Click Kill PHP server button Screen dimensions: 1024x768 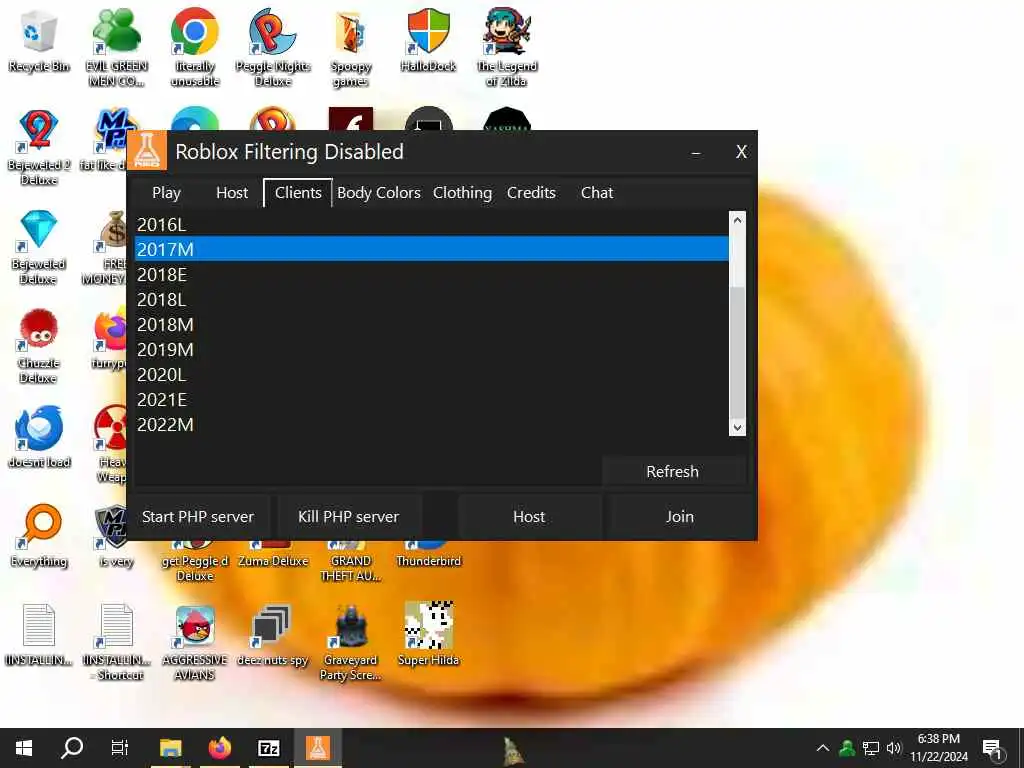click(349, 517)
